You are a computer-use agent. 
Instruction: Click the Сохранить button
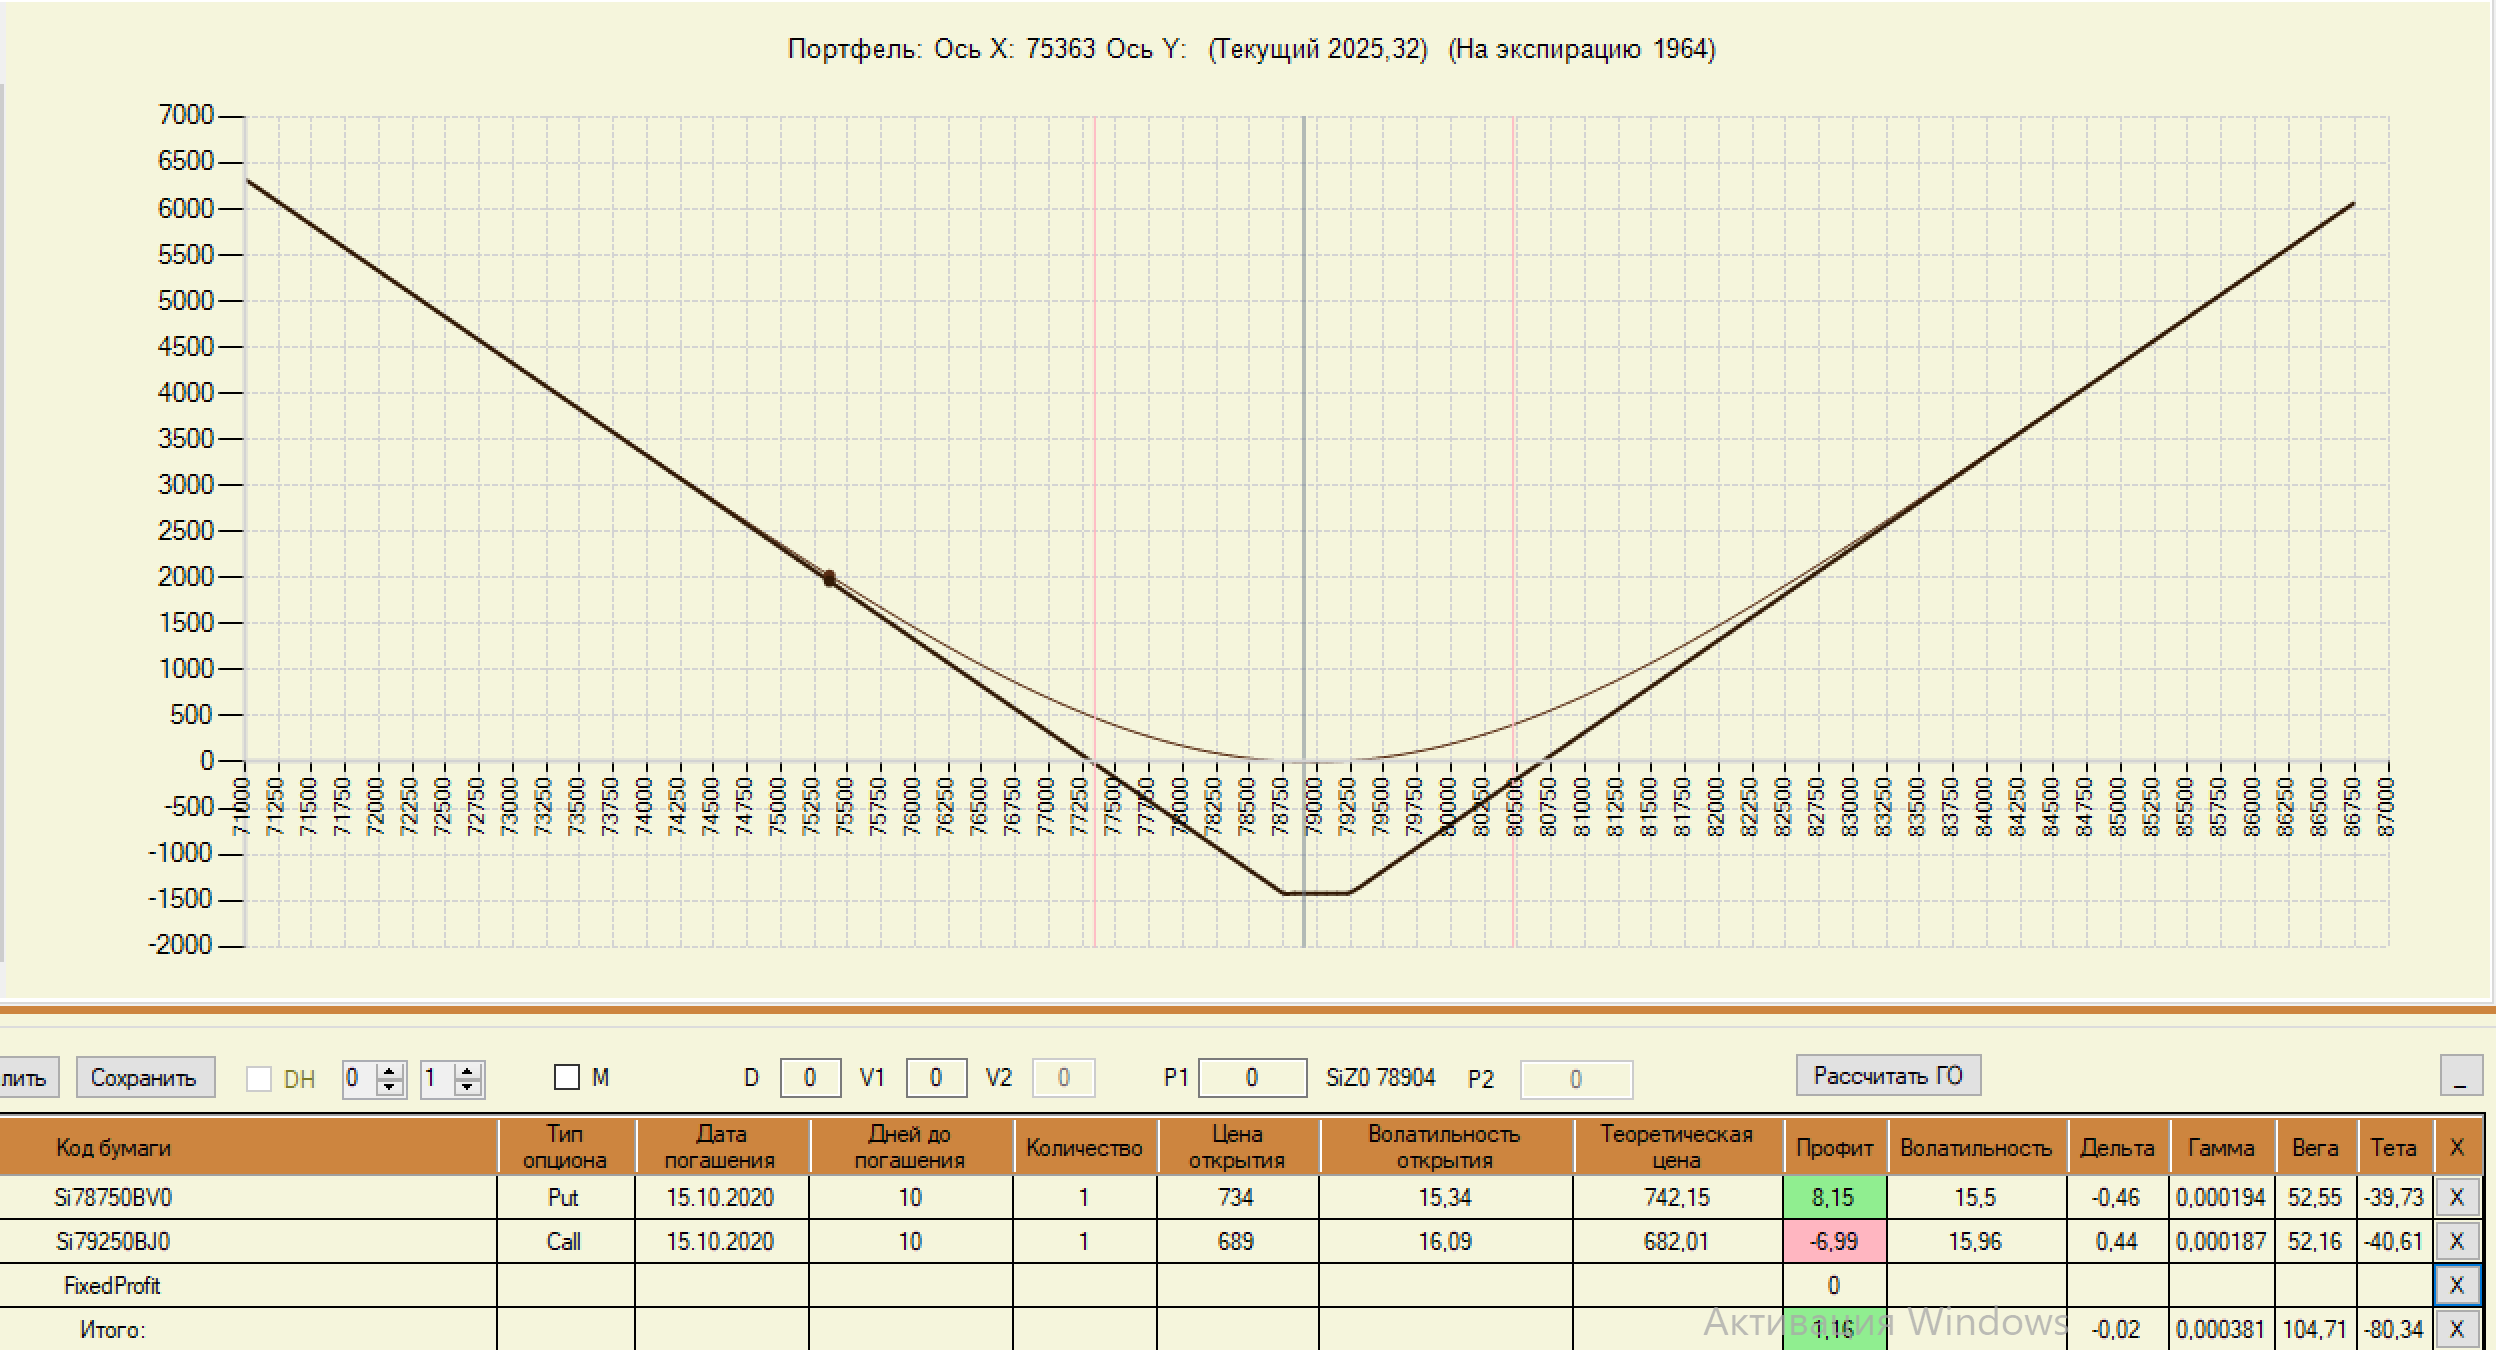click(144, 1078)
